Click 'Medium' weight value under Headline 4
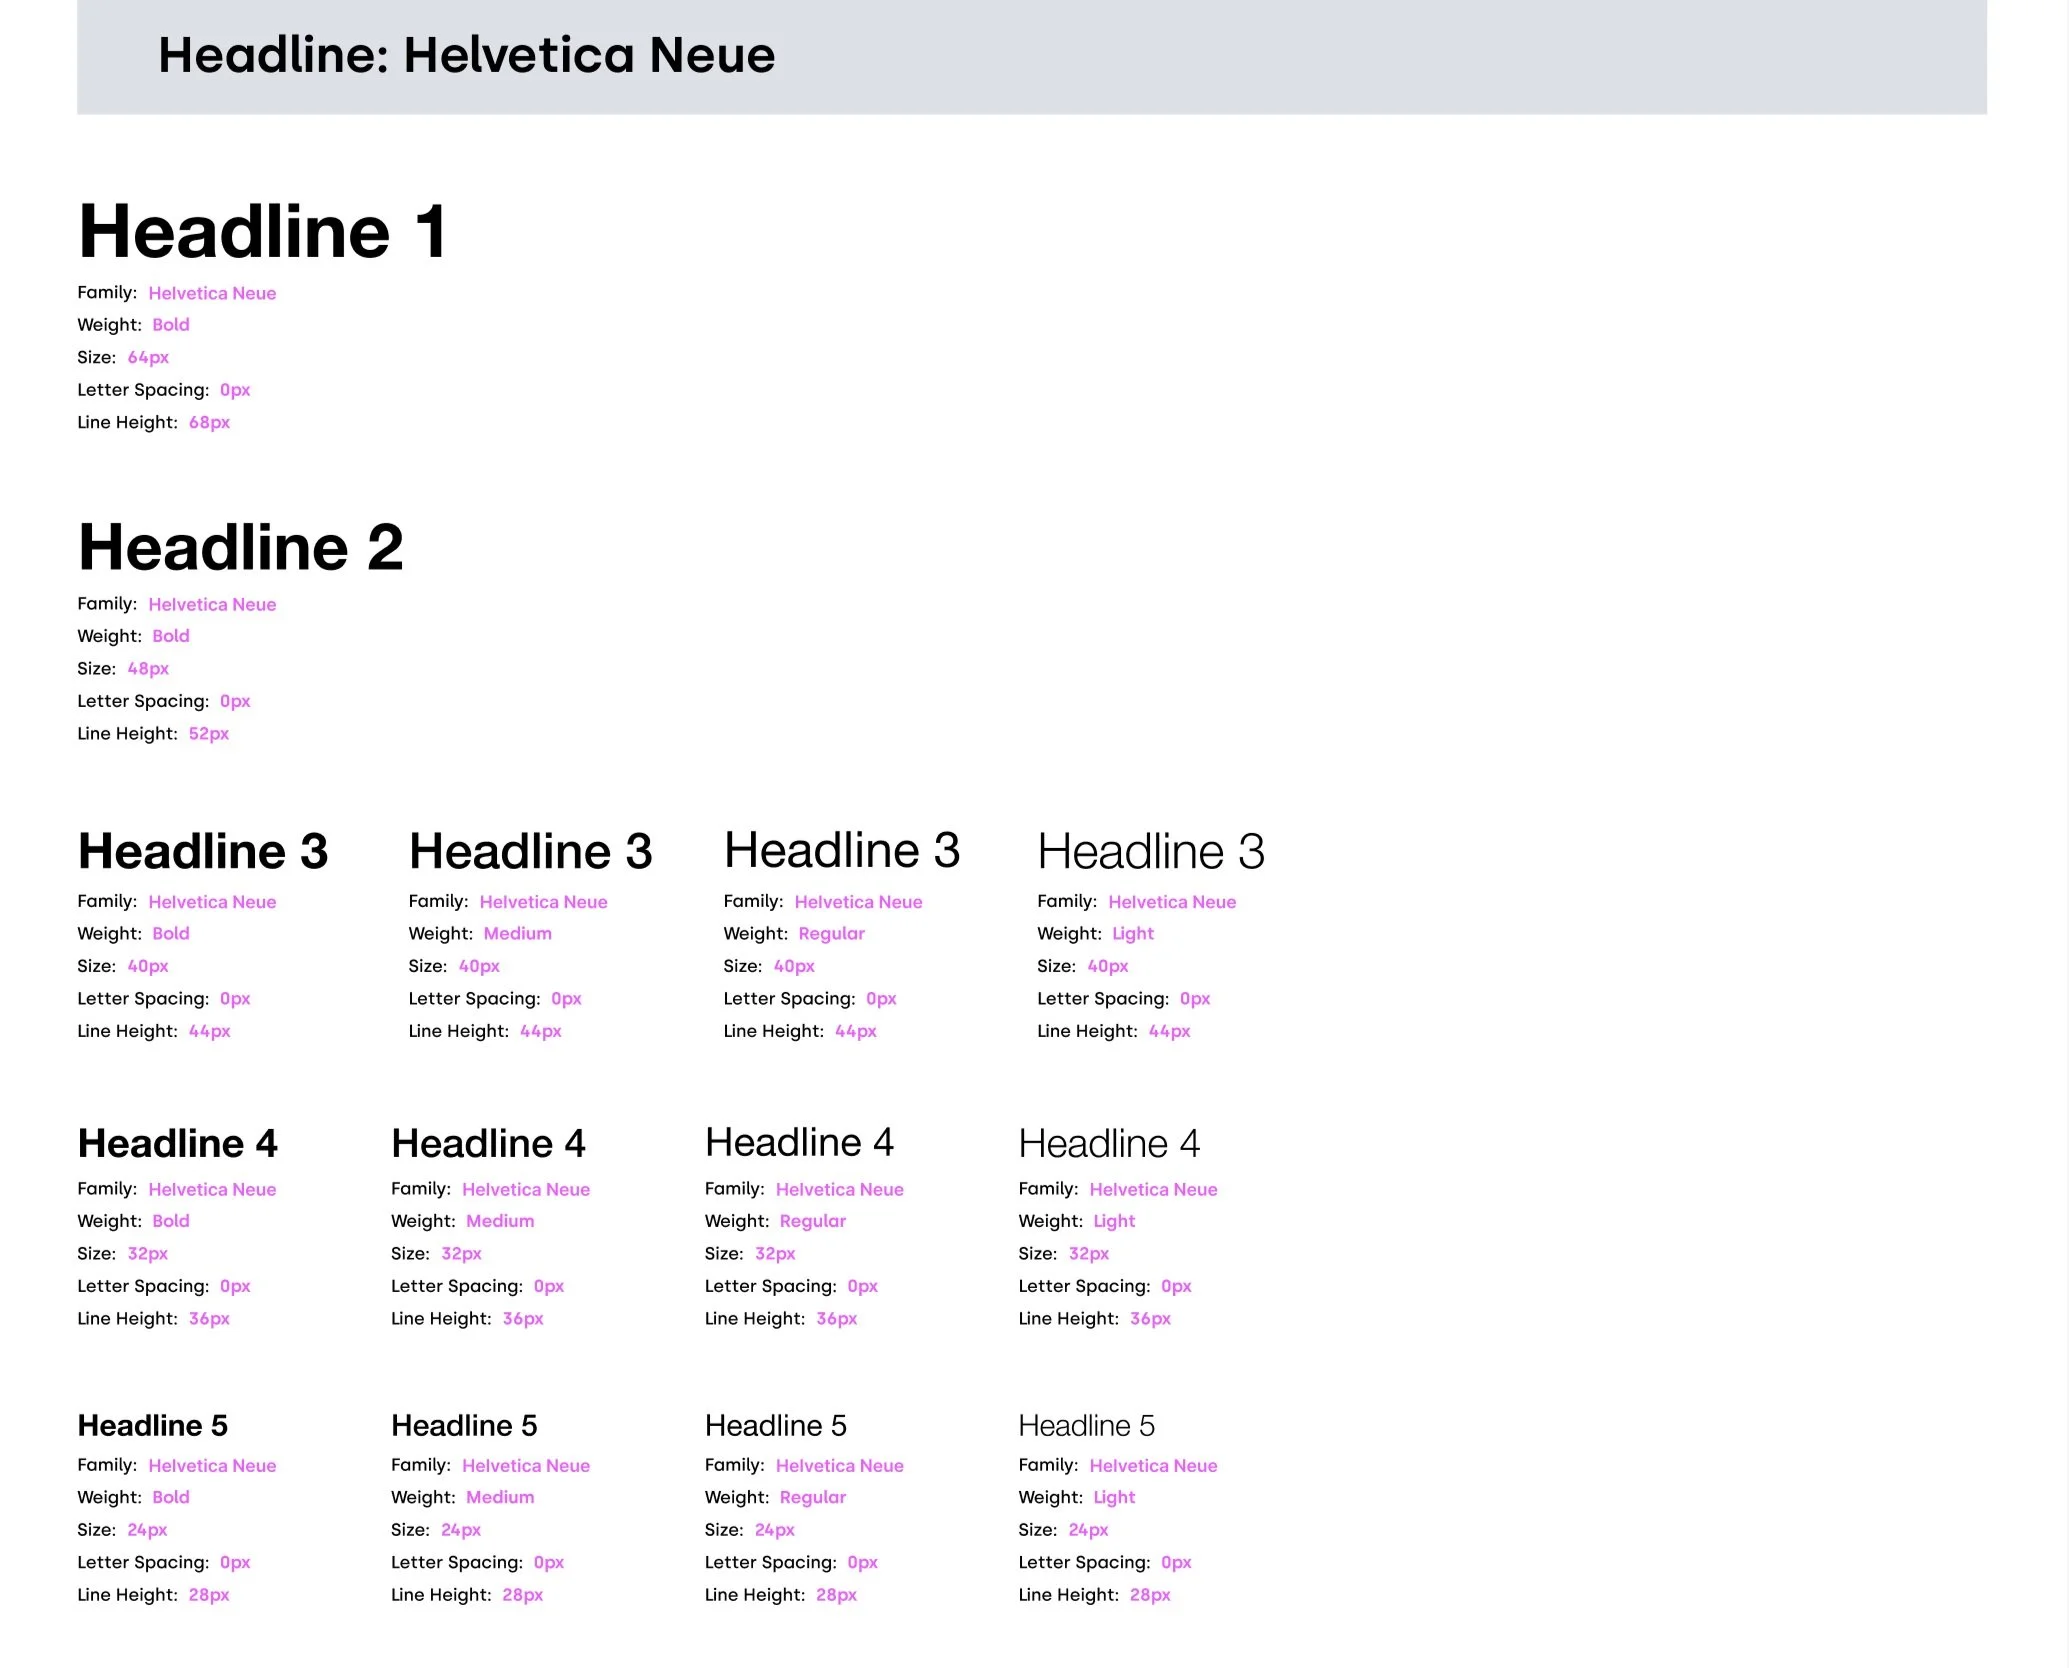This screenshot has height=1668, width=2069. pyautogui.click(x=500, y=1221)
